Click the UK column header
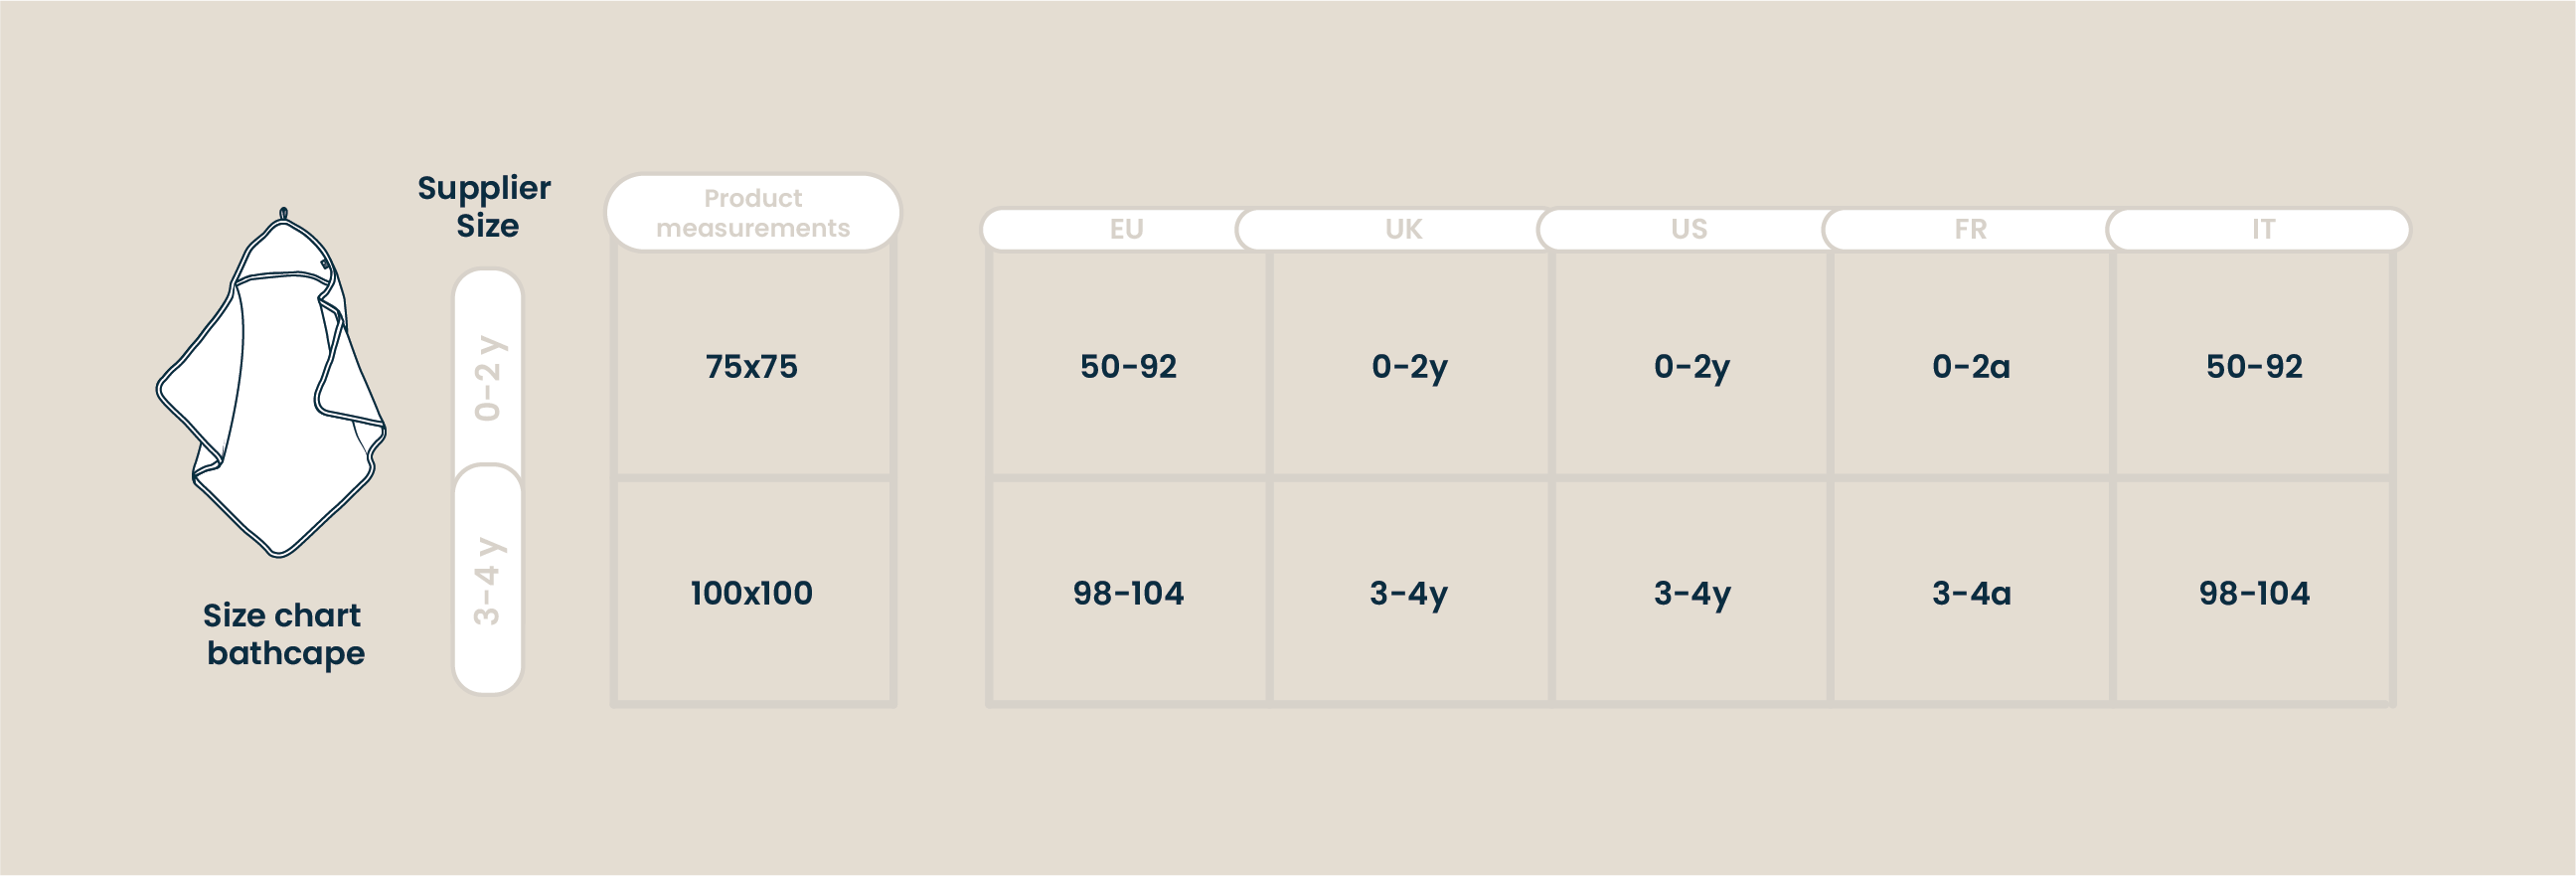This screenshot has height=876, width=2576. click(1403, 229)
